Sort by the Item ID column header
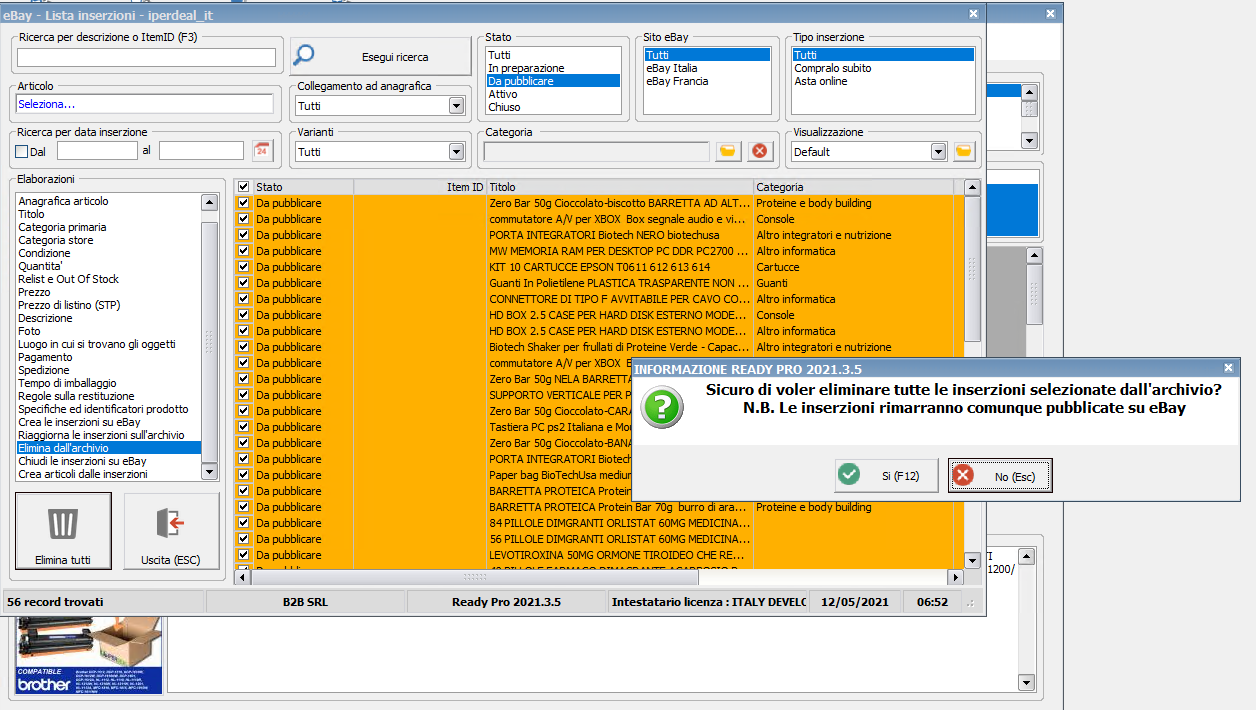1256x711 pixels. click(x=420, y=187)
